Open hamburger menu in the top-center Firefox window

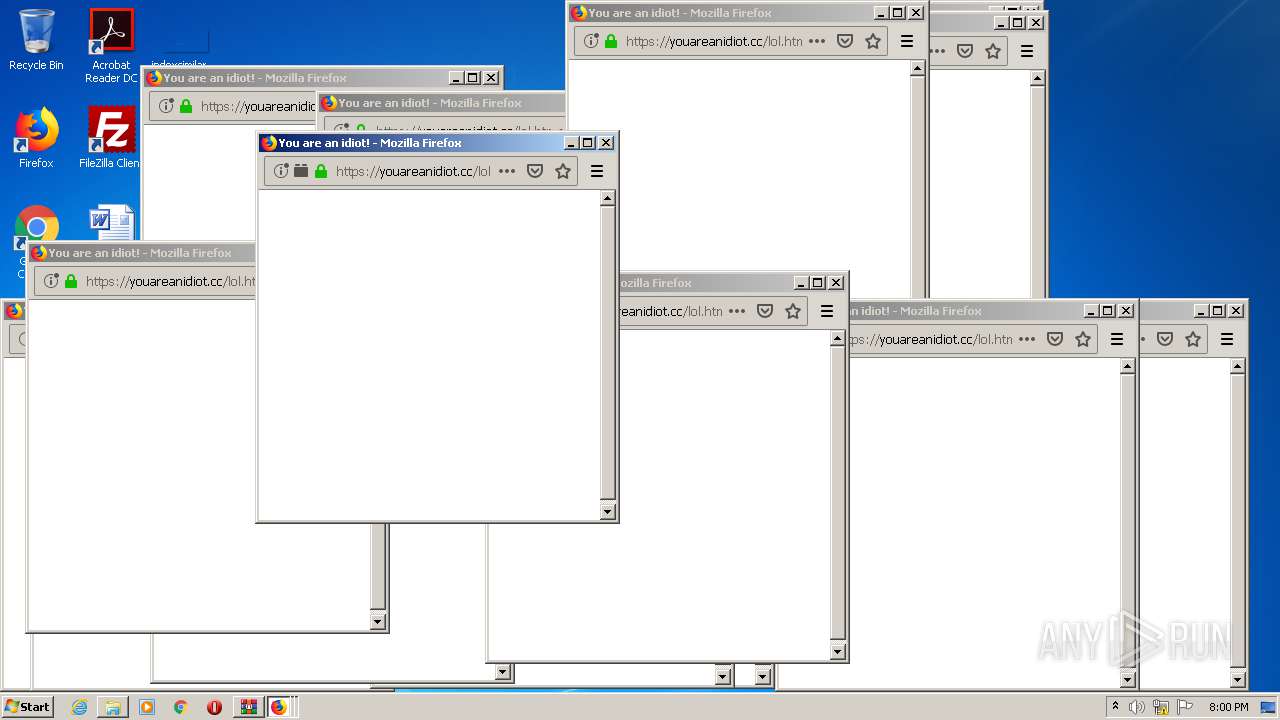click(x=907, y=41)
